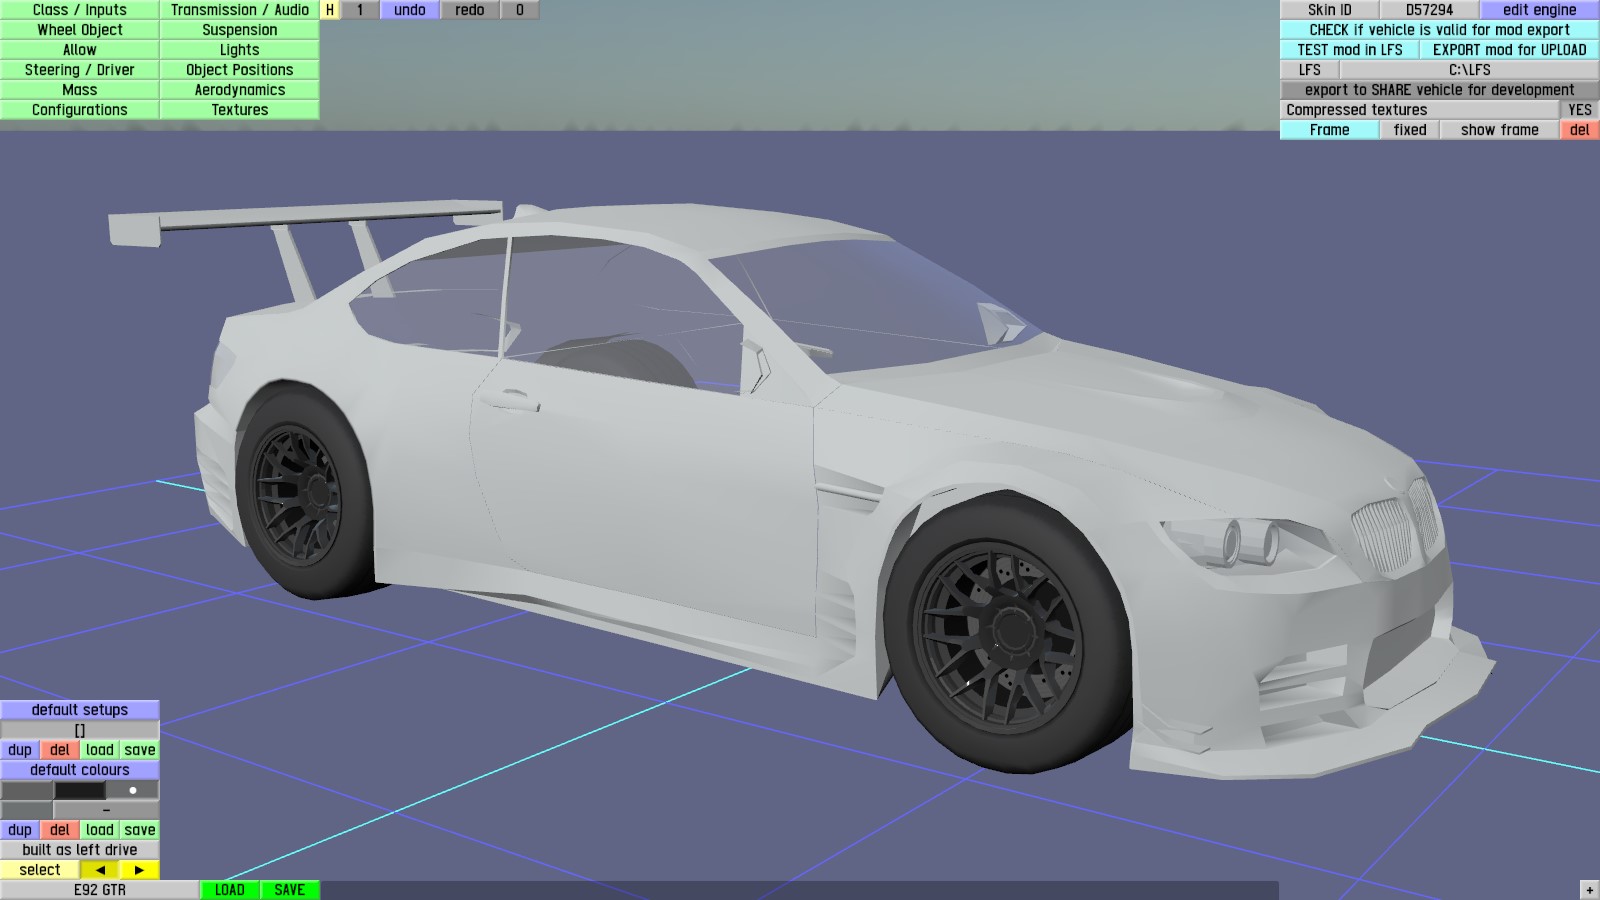Duplicate the default setup
Image resolution: width=1600 pixels, height=900 pixels.
[x=20, y=750]
